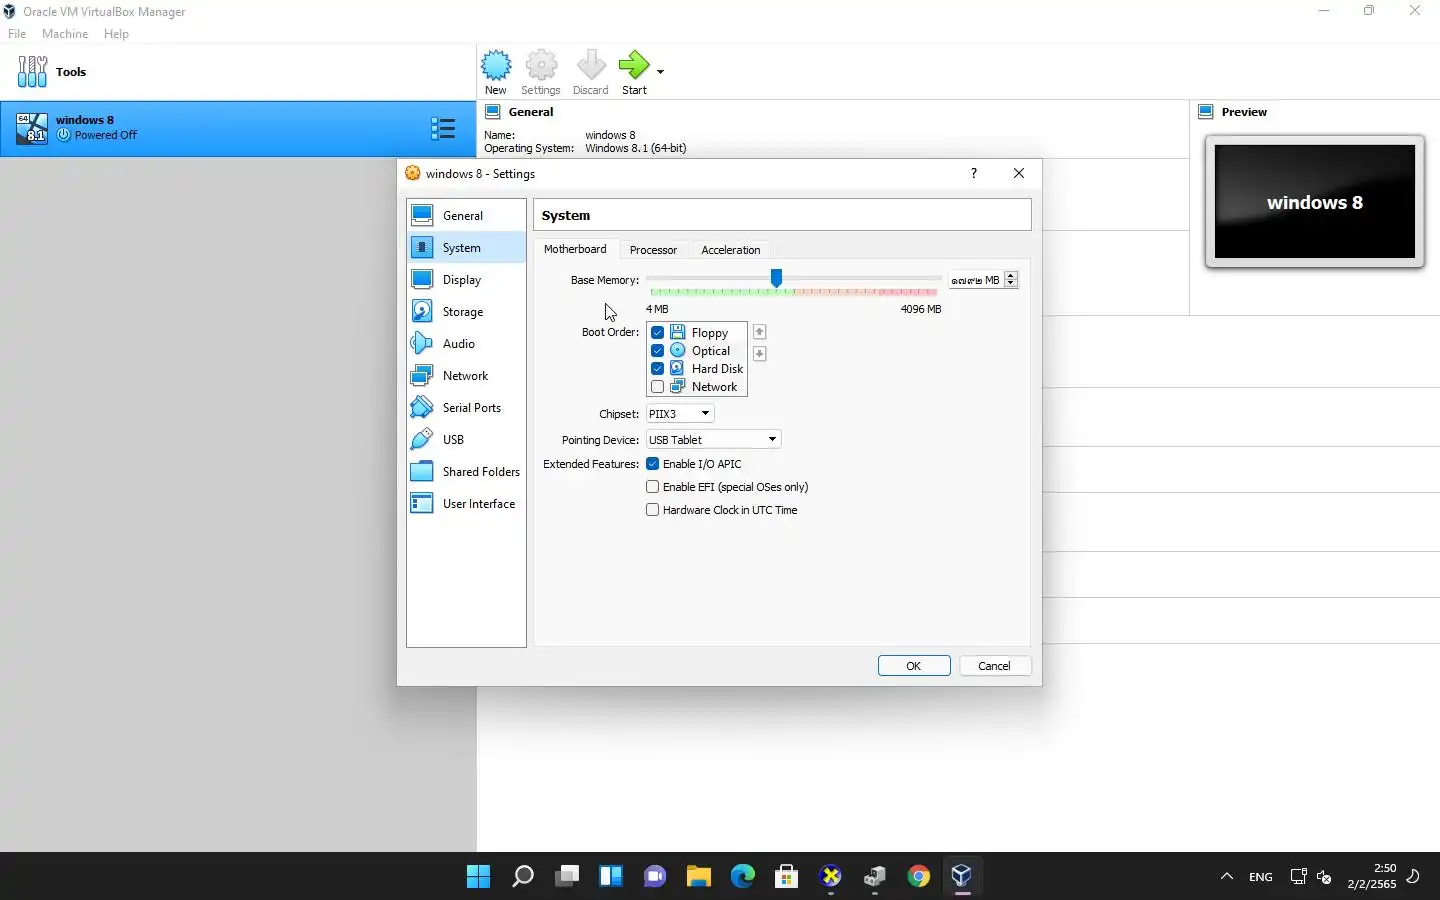The image size is (1440, 900).
Task: Click the Discard toolbar icon
Action: pos(591,72)
